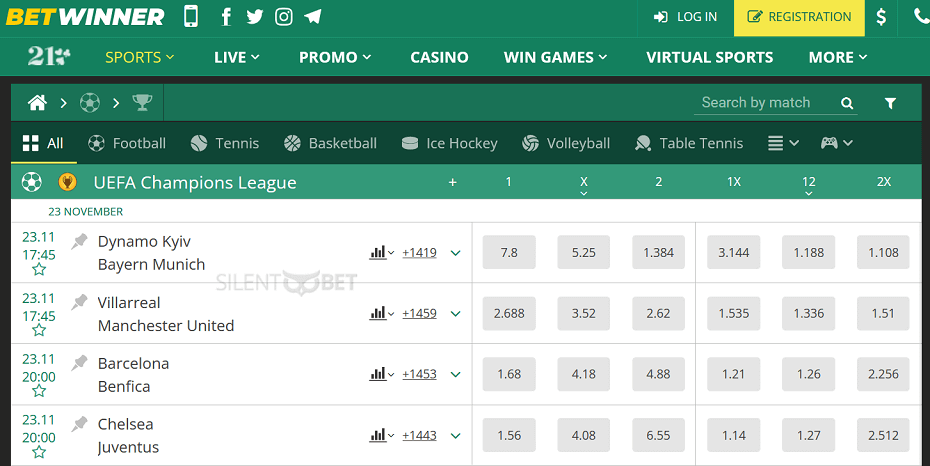Open the SPORTS dropdown menu
The width and height of the screenshot is (930, 466).
tap(139, 57)
